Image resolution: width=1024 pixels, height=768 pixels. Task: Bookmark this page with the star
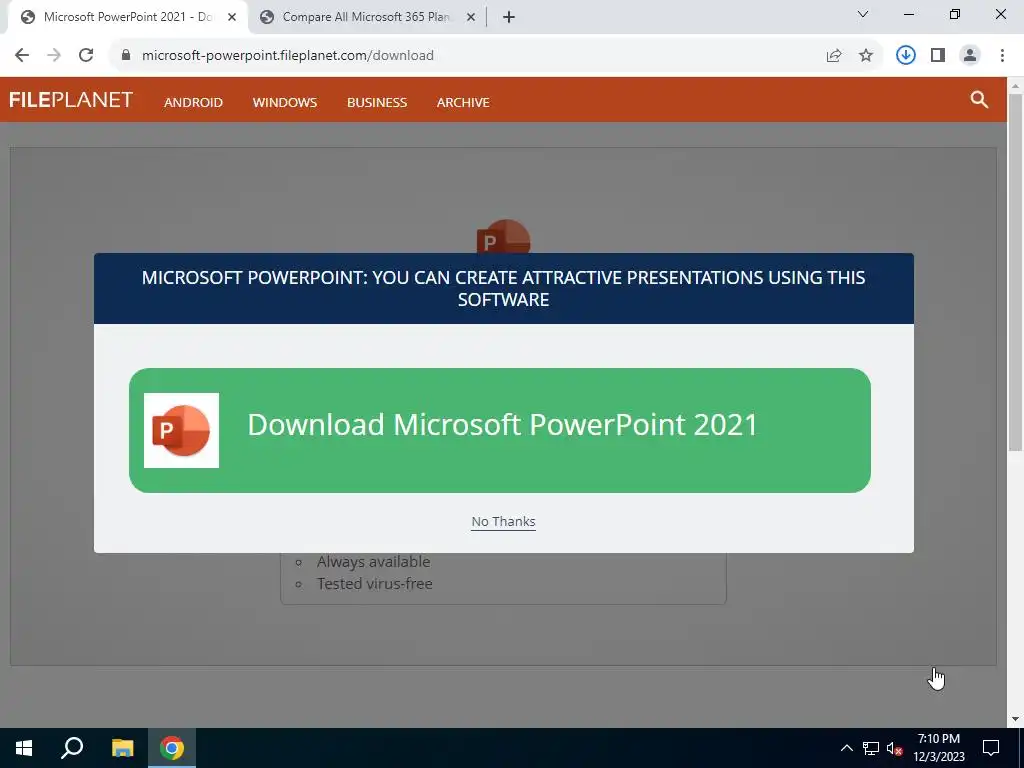866,56
